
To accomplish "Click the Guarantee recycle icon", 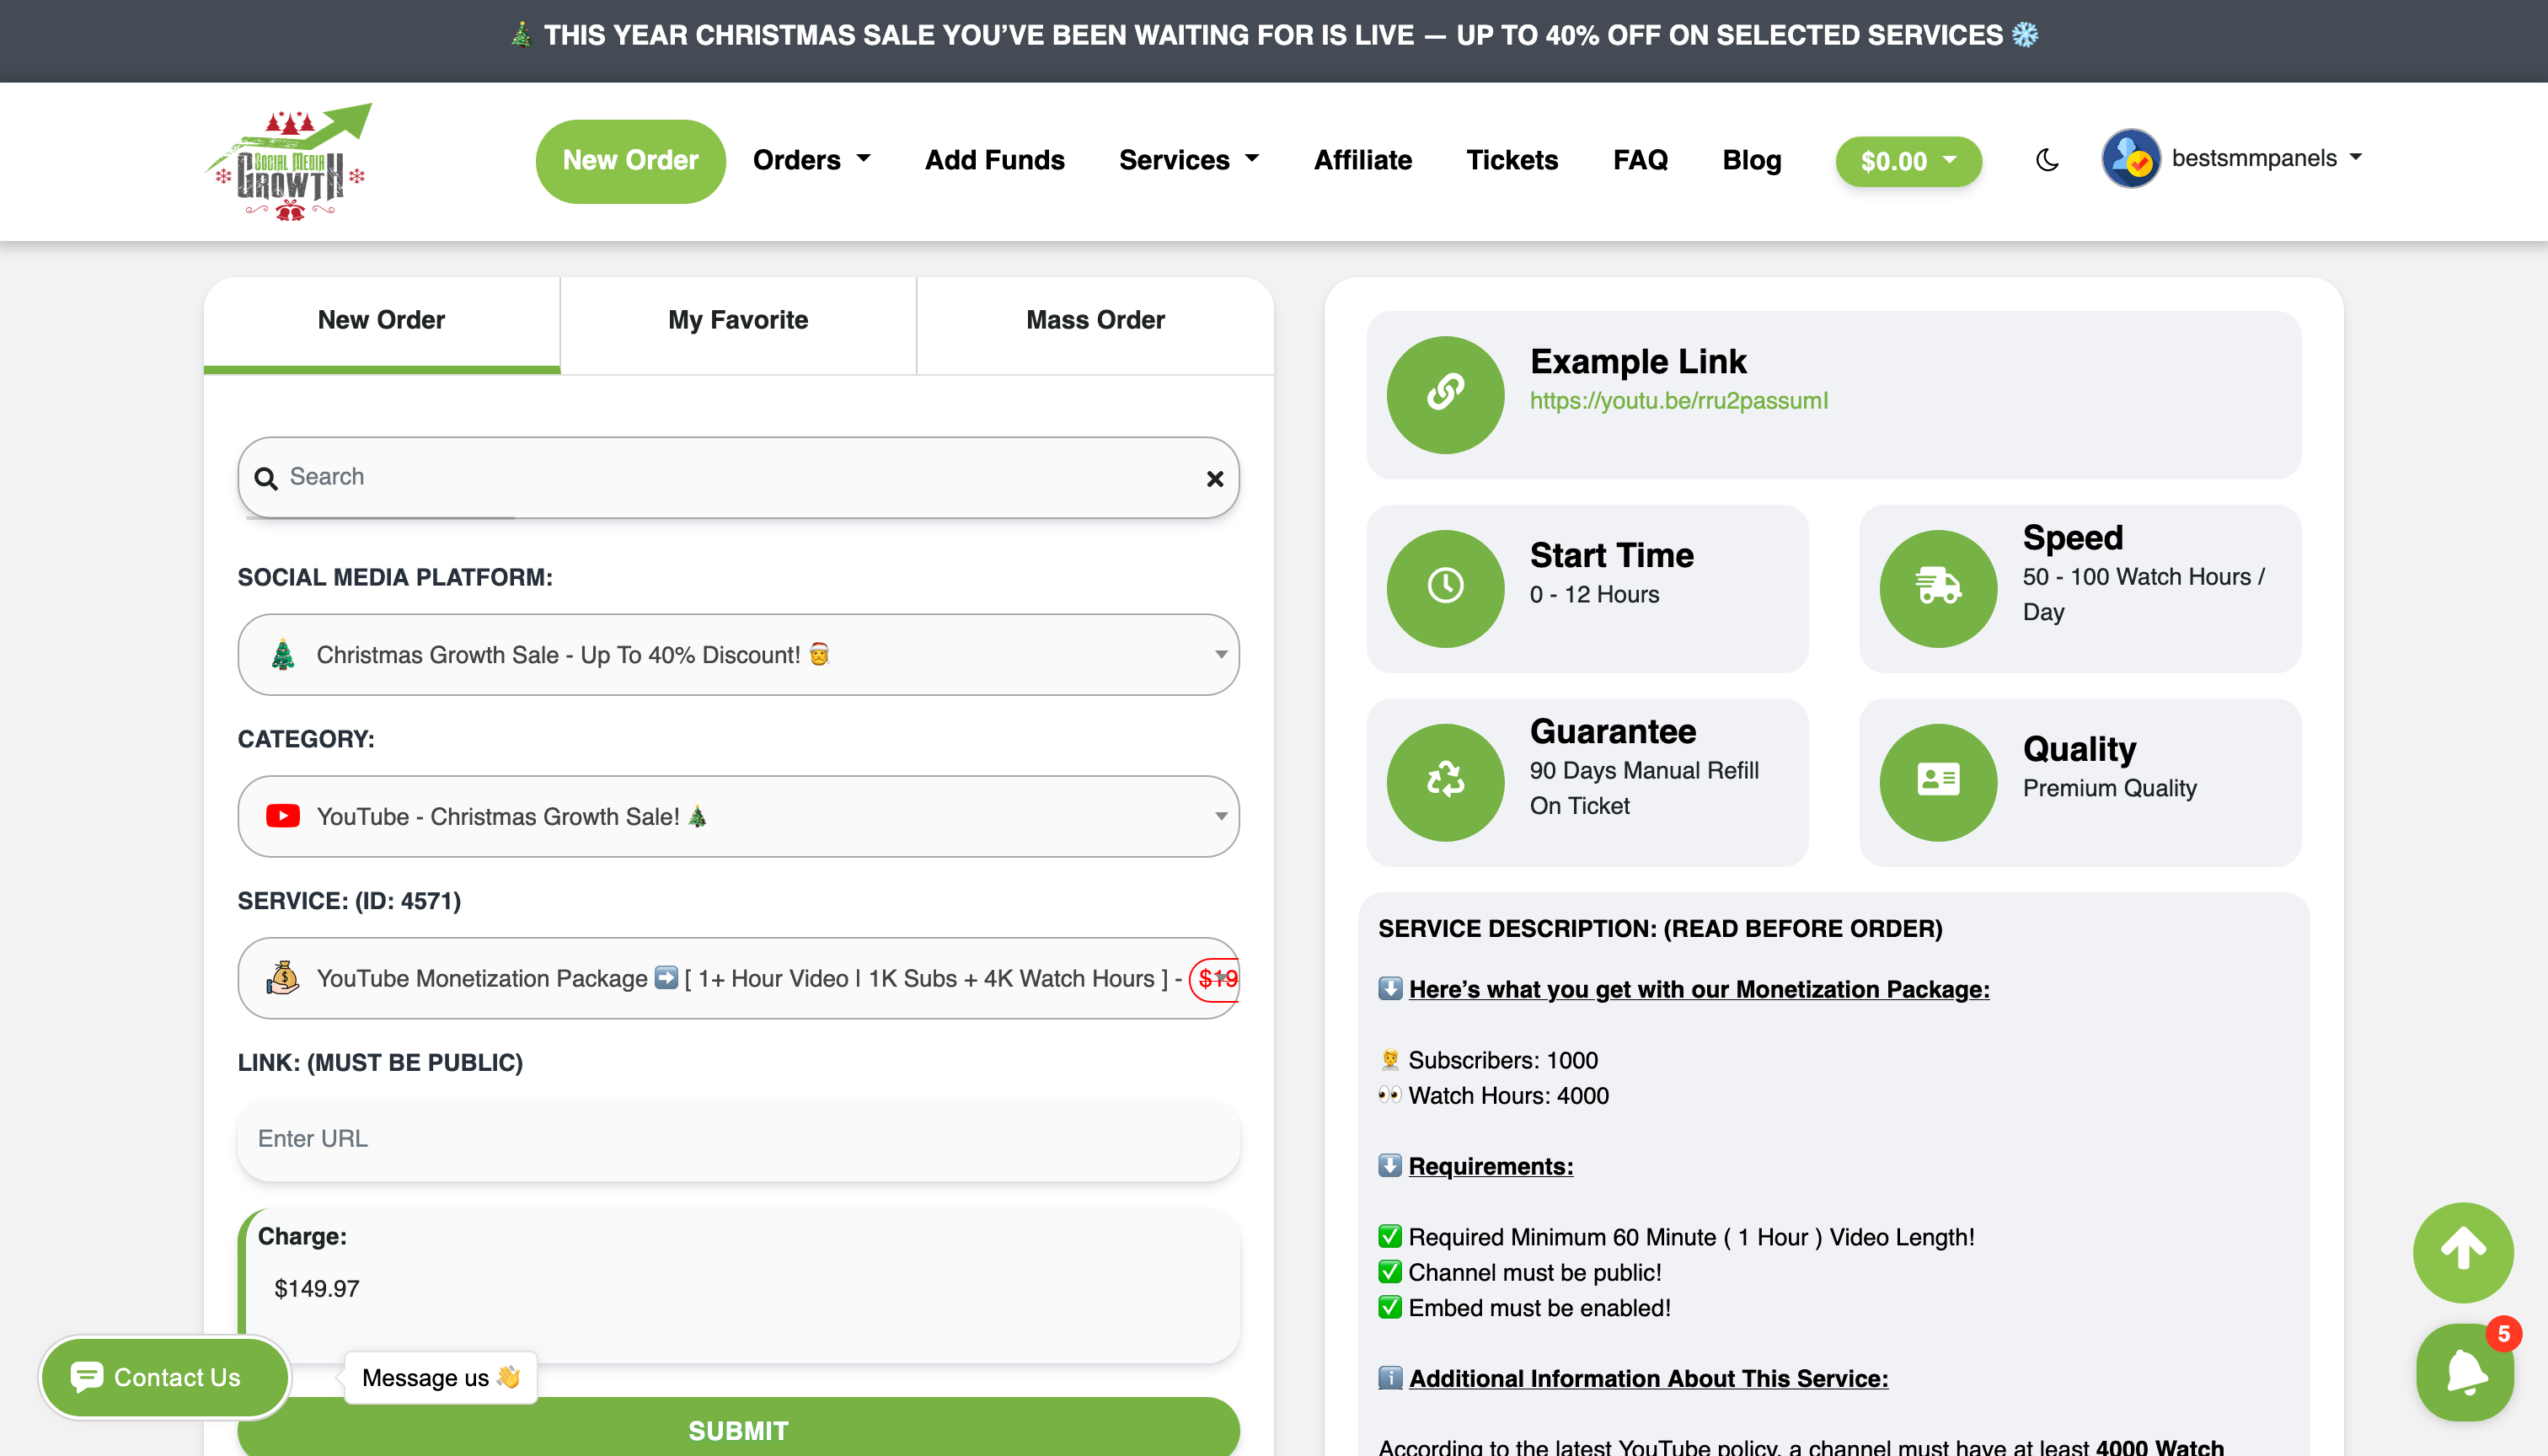I will click(x=1445, y=781).
